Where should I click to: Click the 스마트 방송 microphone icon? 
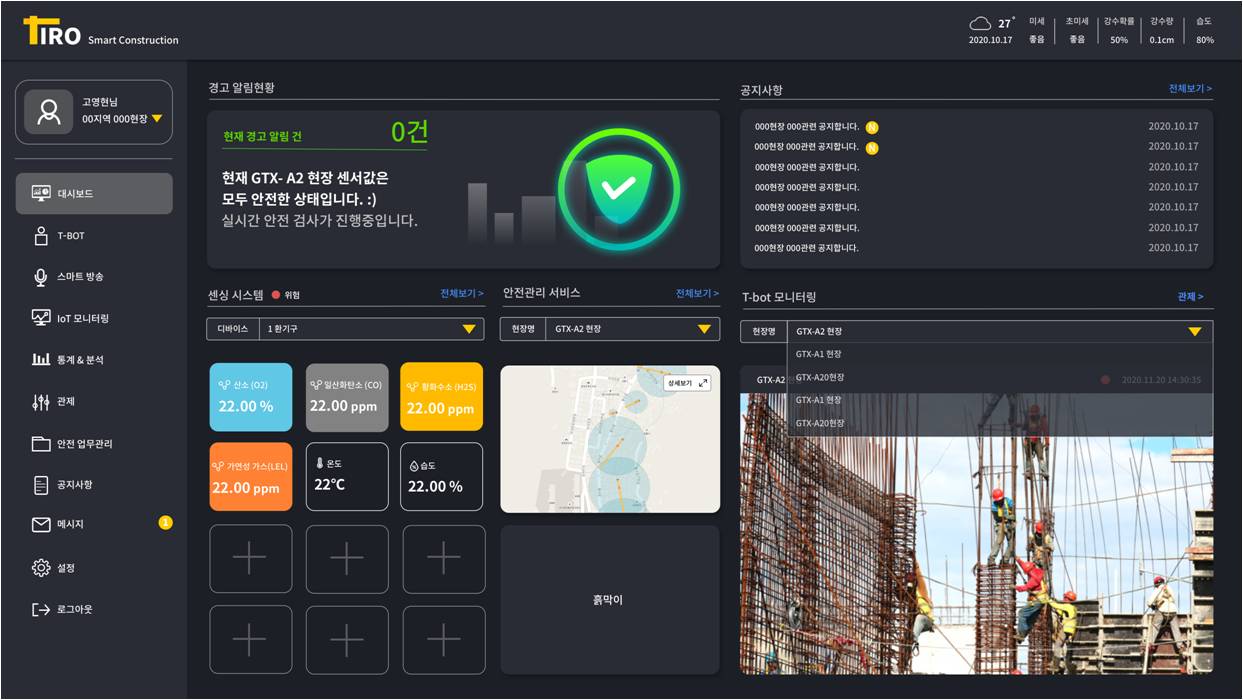tap(41, 277)
